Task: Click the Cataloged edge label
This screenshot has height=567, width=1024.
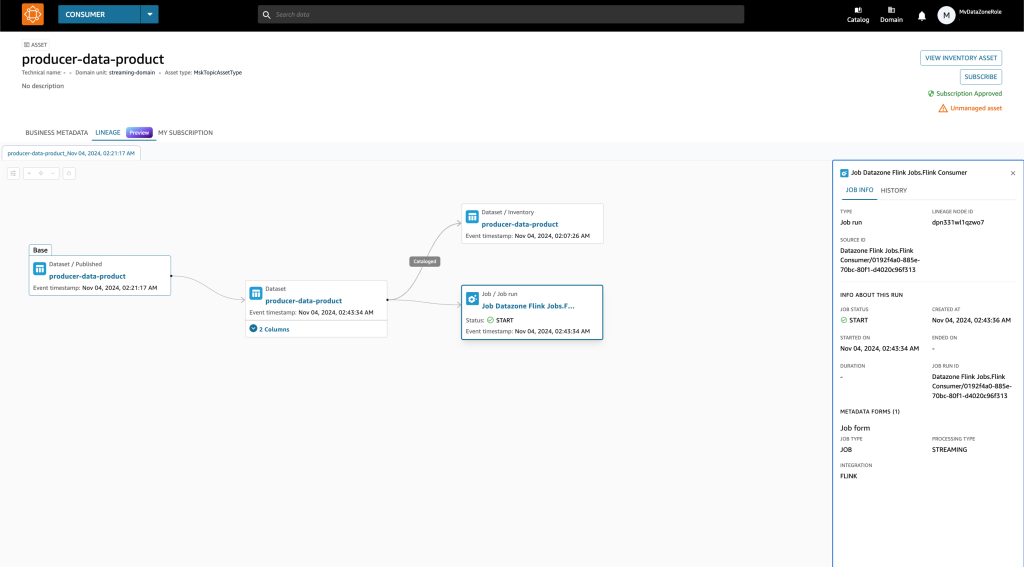Action: (424, 261)
